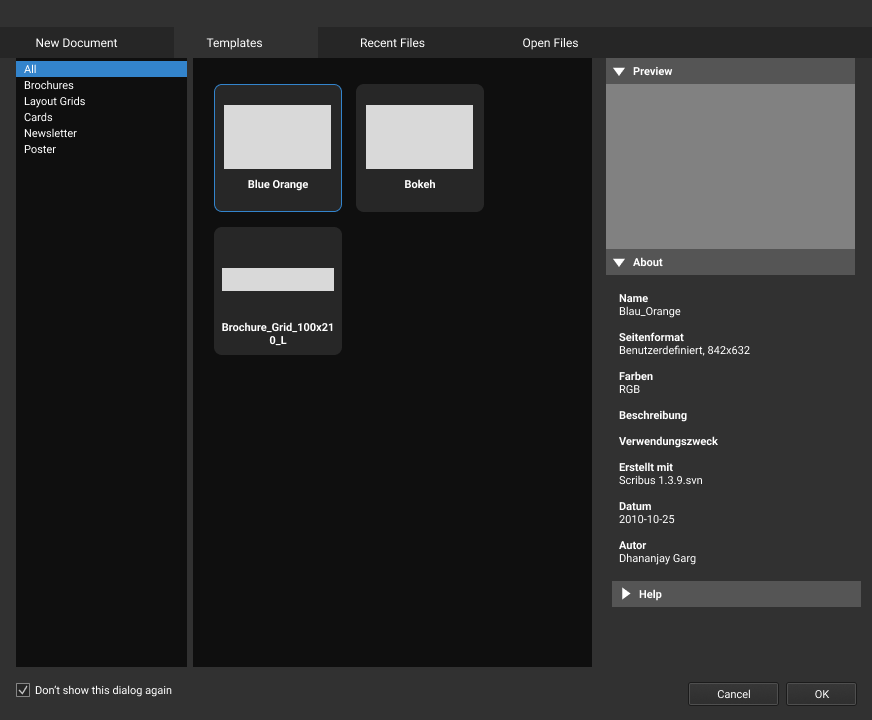Pick the Newsletter category

click(50, 134)
